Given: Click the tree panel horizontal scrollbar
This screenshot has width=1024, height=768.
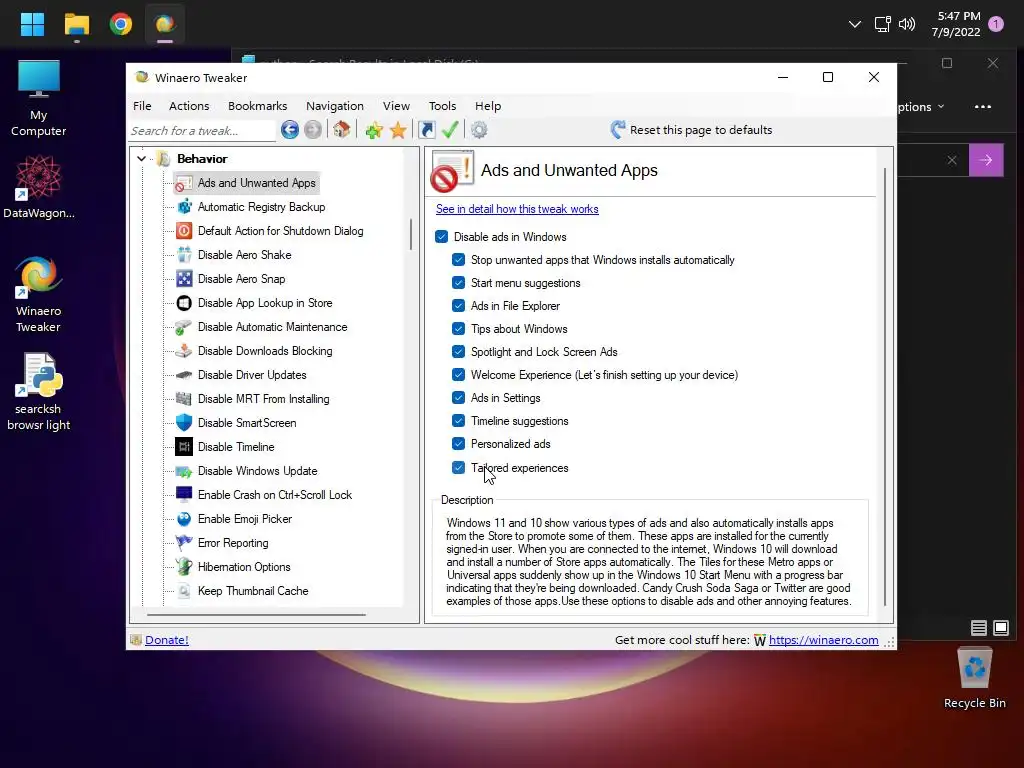Looking at the screenshot, I should [256, 615].
